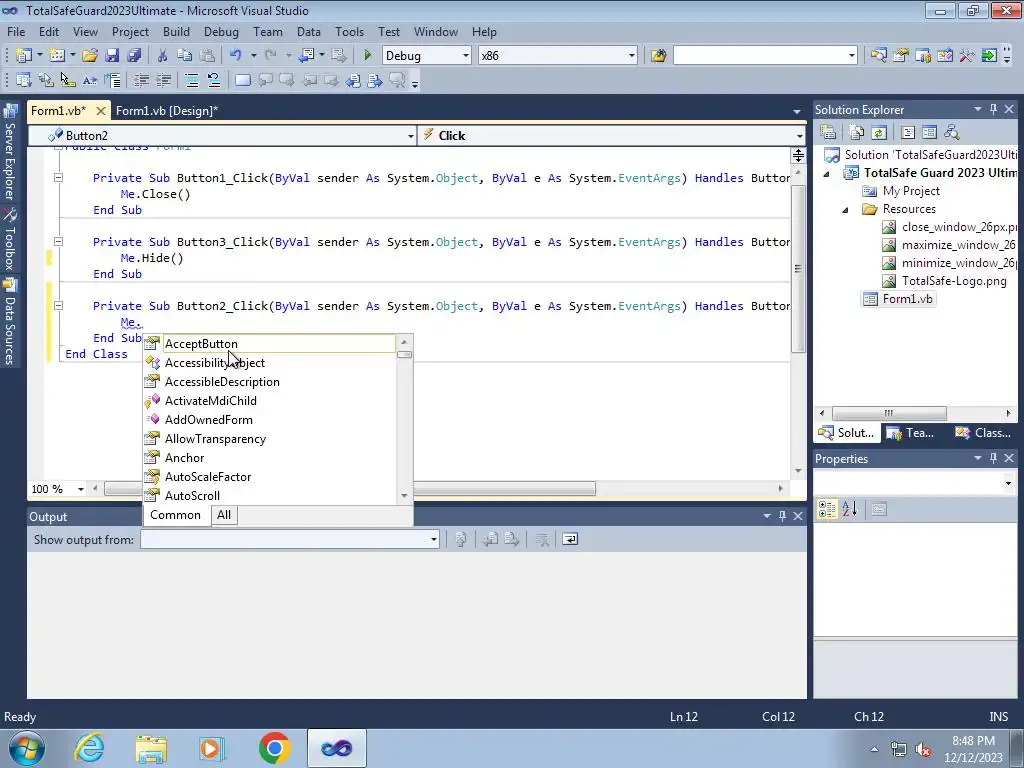Open the Toolbox with the tools icon
Viewport: 1024px width, 768px height.
pyautogui.click(x=967, y=56)
